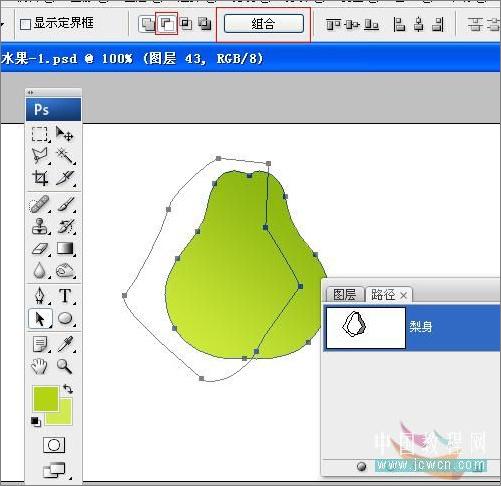Screen dimensions: 501x486
Task: Open the foreground color swatch
Action: coord(46,398)
